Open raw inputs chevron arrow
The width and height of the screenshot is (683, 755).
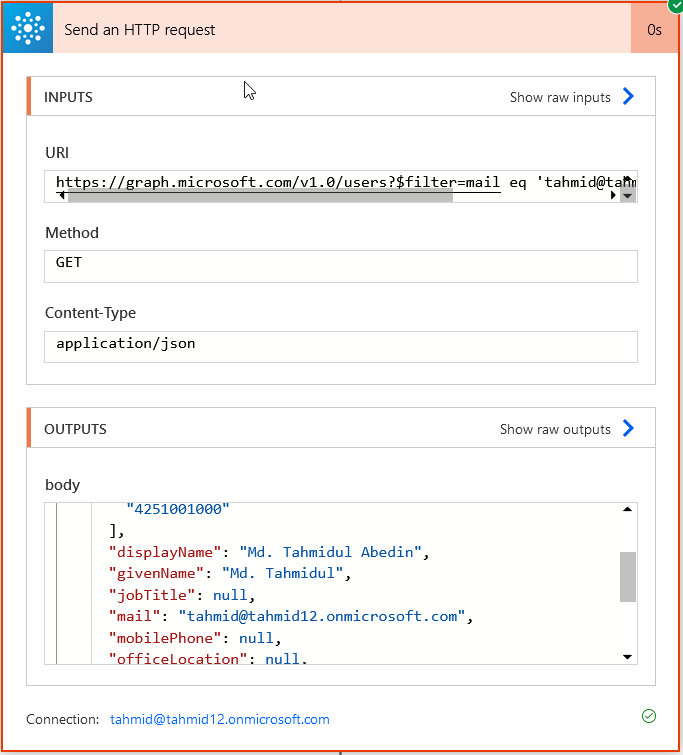coord(628,96)
